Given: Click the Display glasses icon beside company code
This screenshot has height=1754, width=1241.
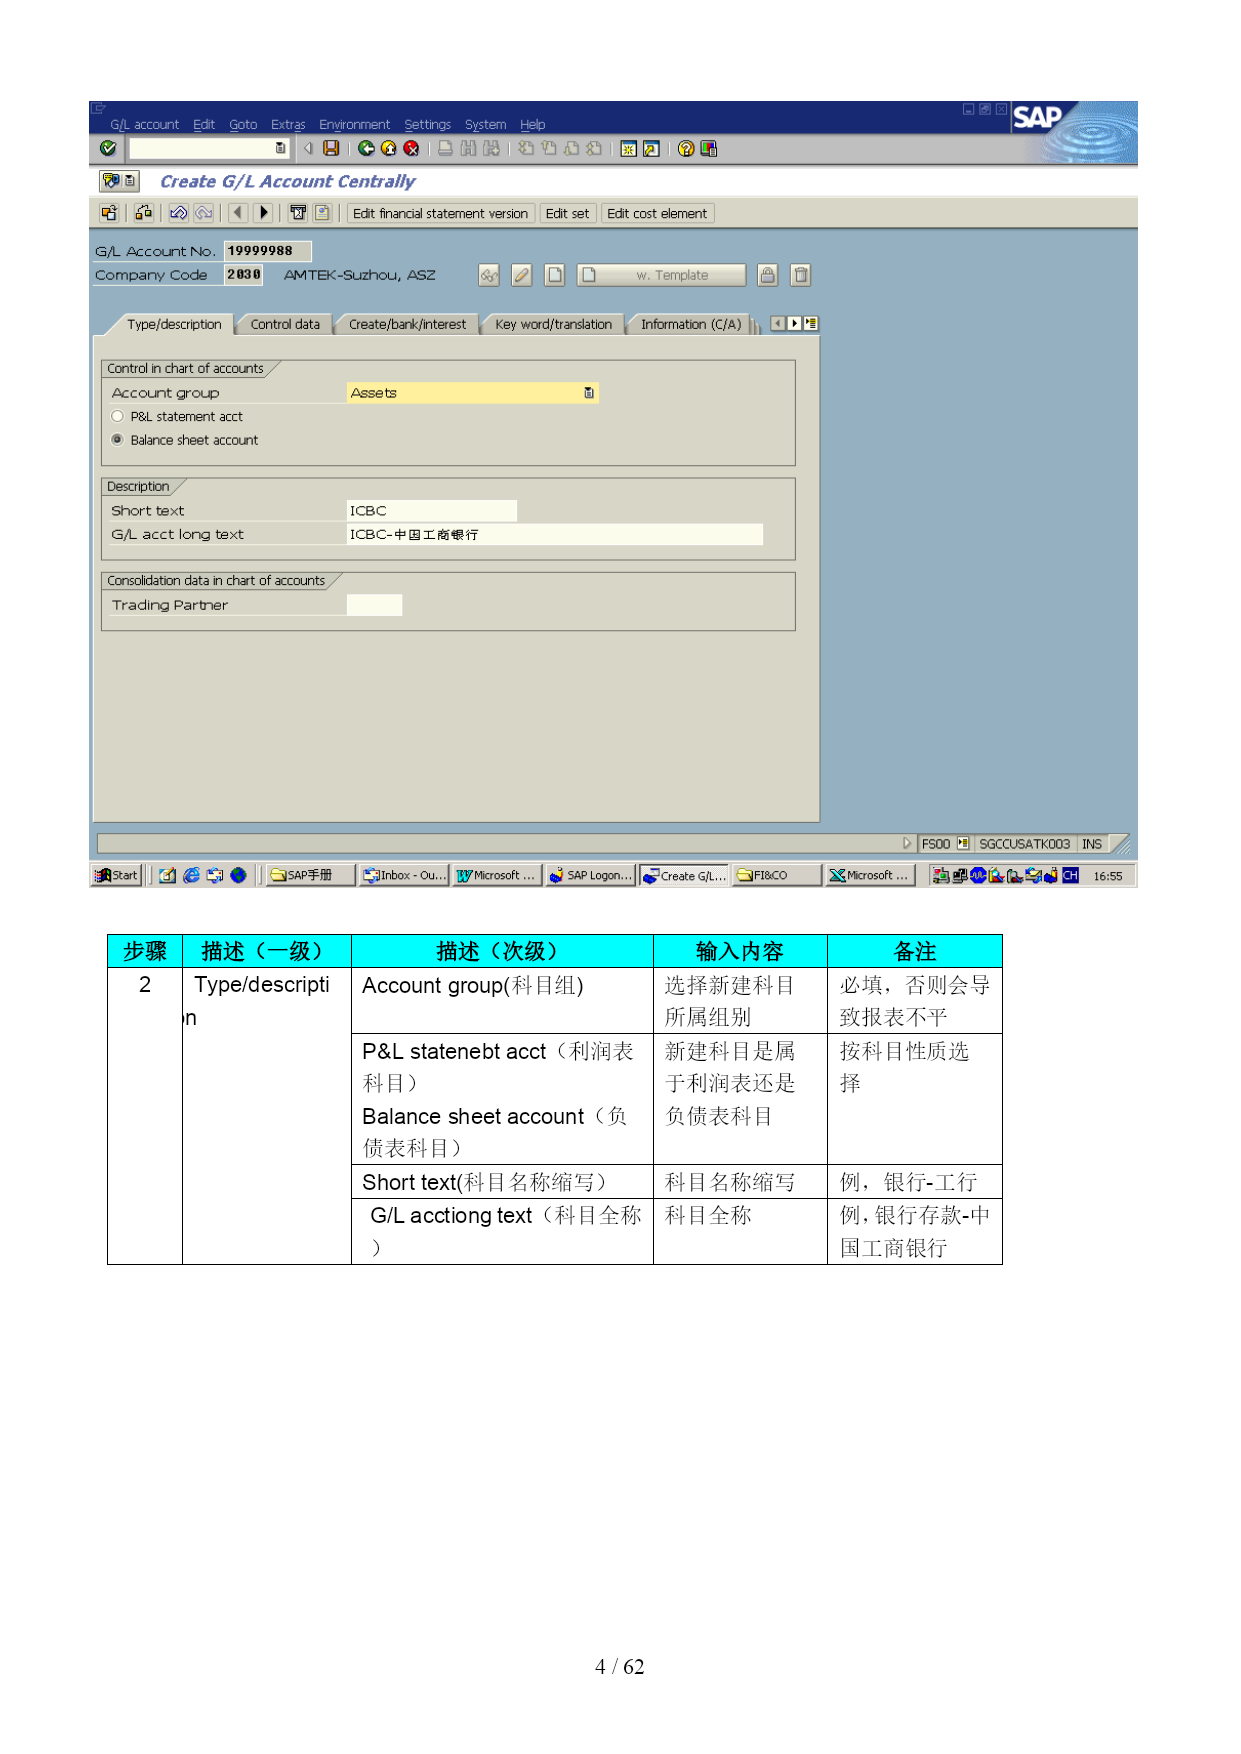Looking at the screenshot, I should click(489, 275).
